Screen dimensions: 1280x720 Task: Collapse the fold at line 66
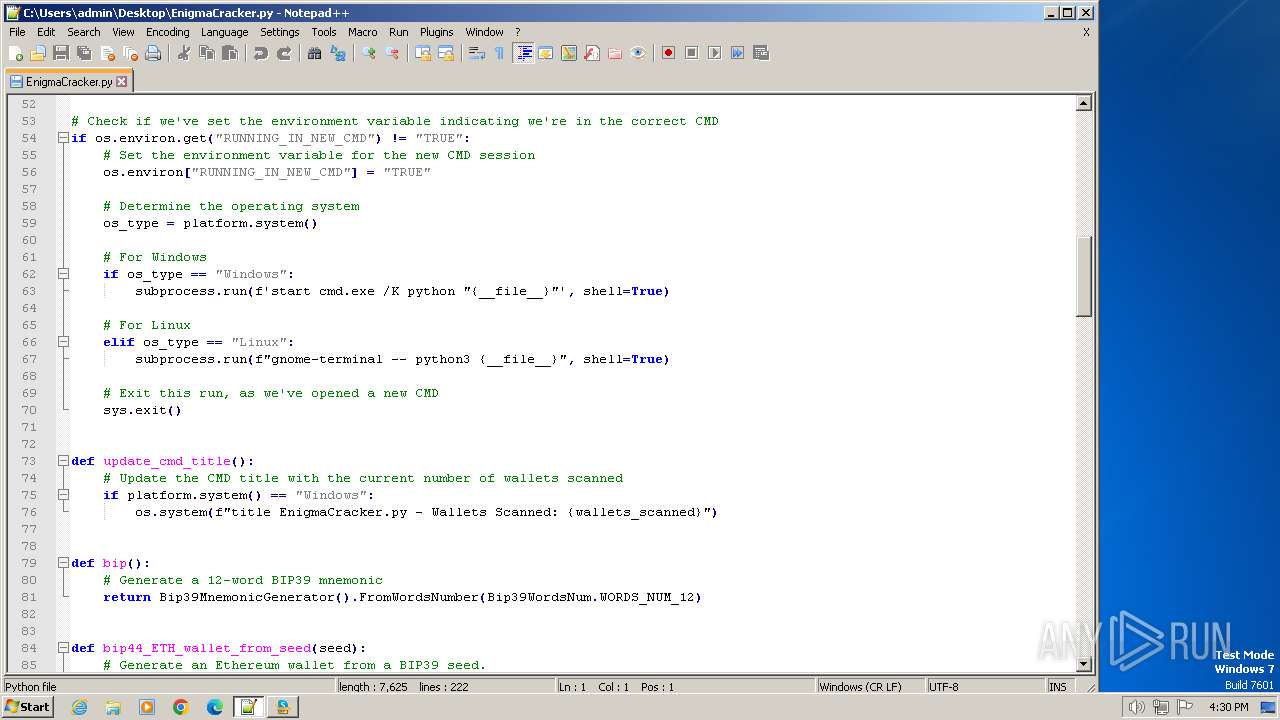point(63,342)
